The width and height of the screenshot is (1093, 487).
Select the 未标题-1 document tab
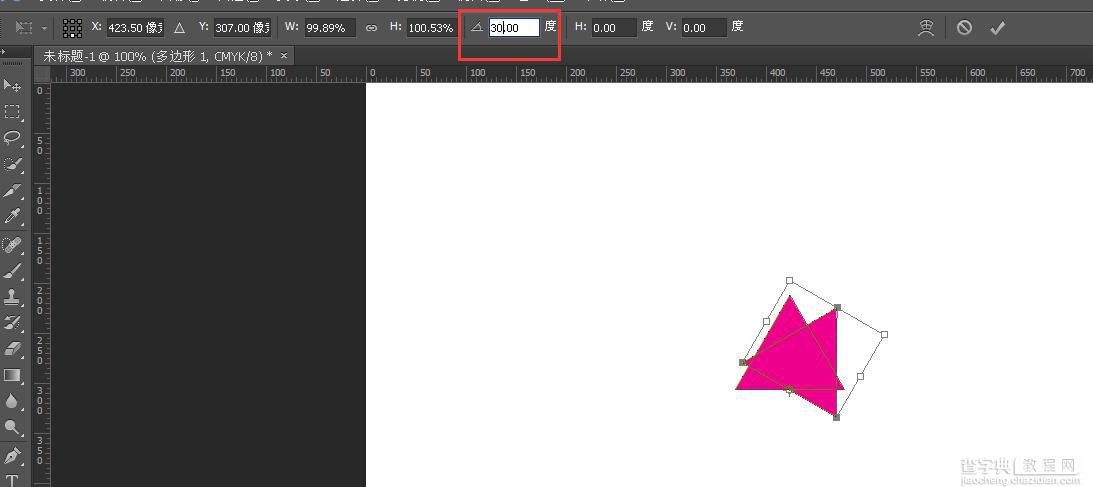[158, 56]
